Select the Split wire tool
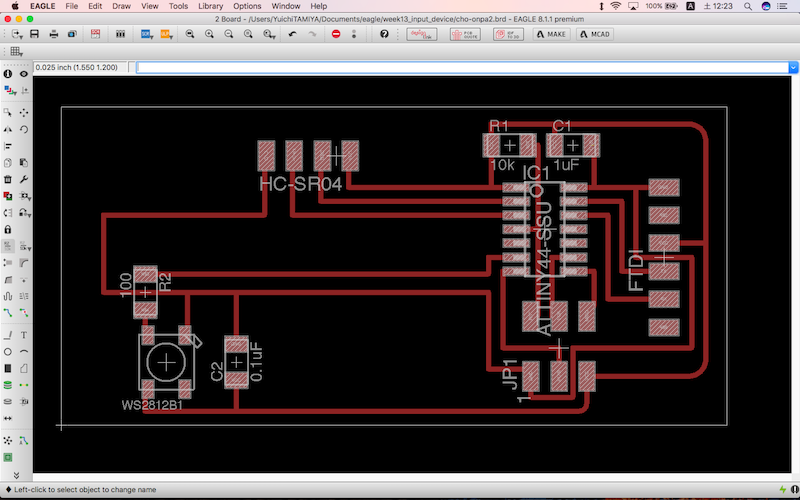800x500 pixels. click(x=8, y=279)
